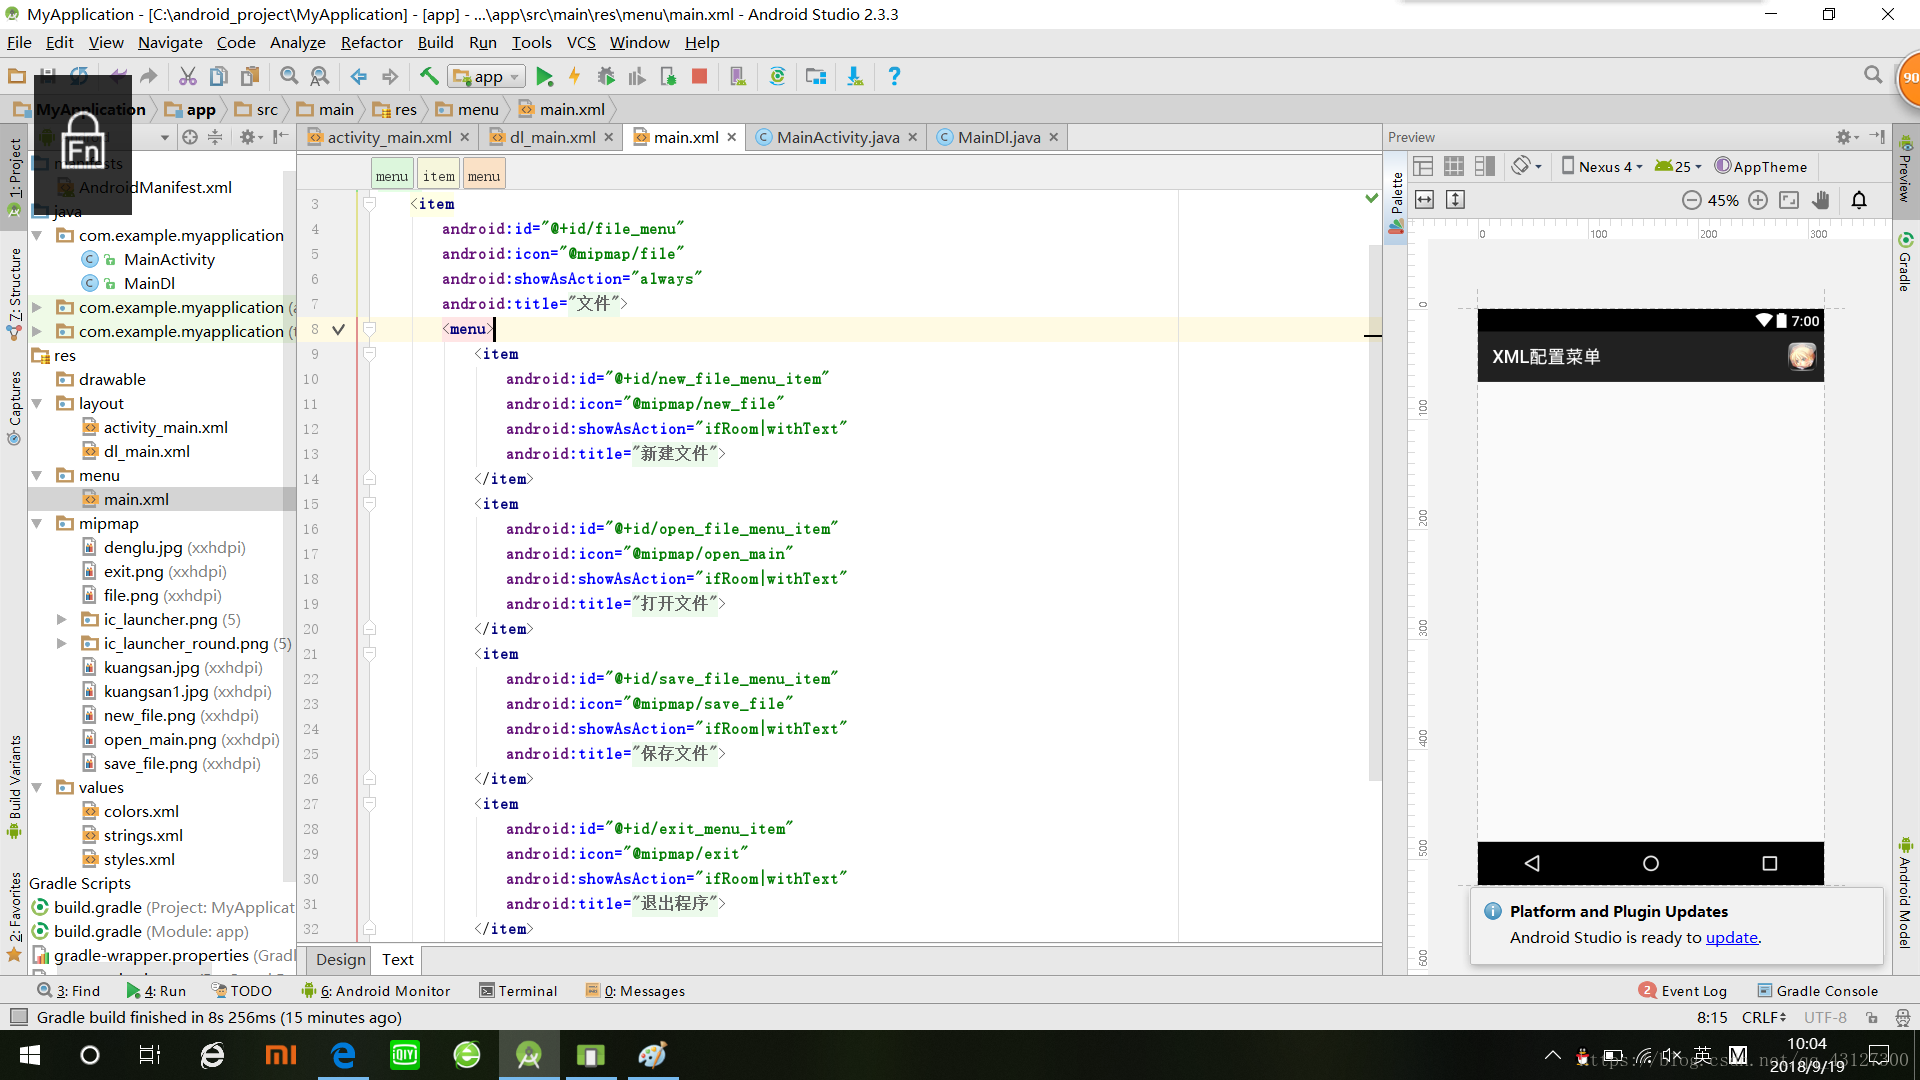This screenshot has width=1920, height=1080.
Task: Select the Pan hand tool in Preview
Action: click(1821, 200)
